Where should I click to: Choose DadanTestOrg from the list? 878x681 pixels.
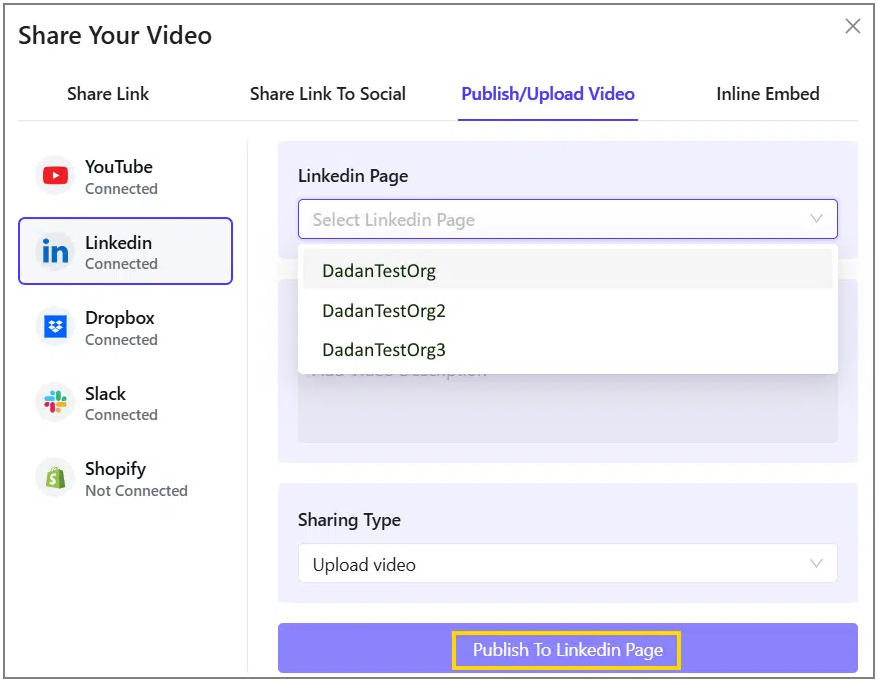click(379, 270)
